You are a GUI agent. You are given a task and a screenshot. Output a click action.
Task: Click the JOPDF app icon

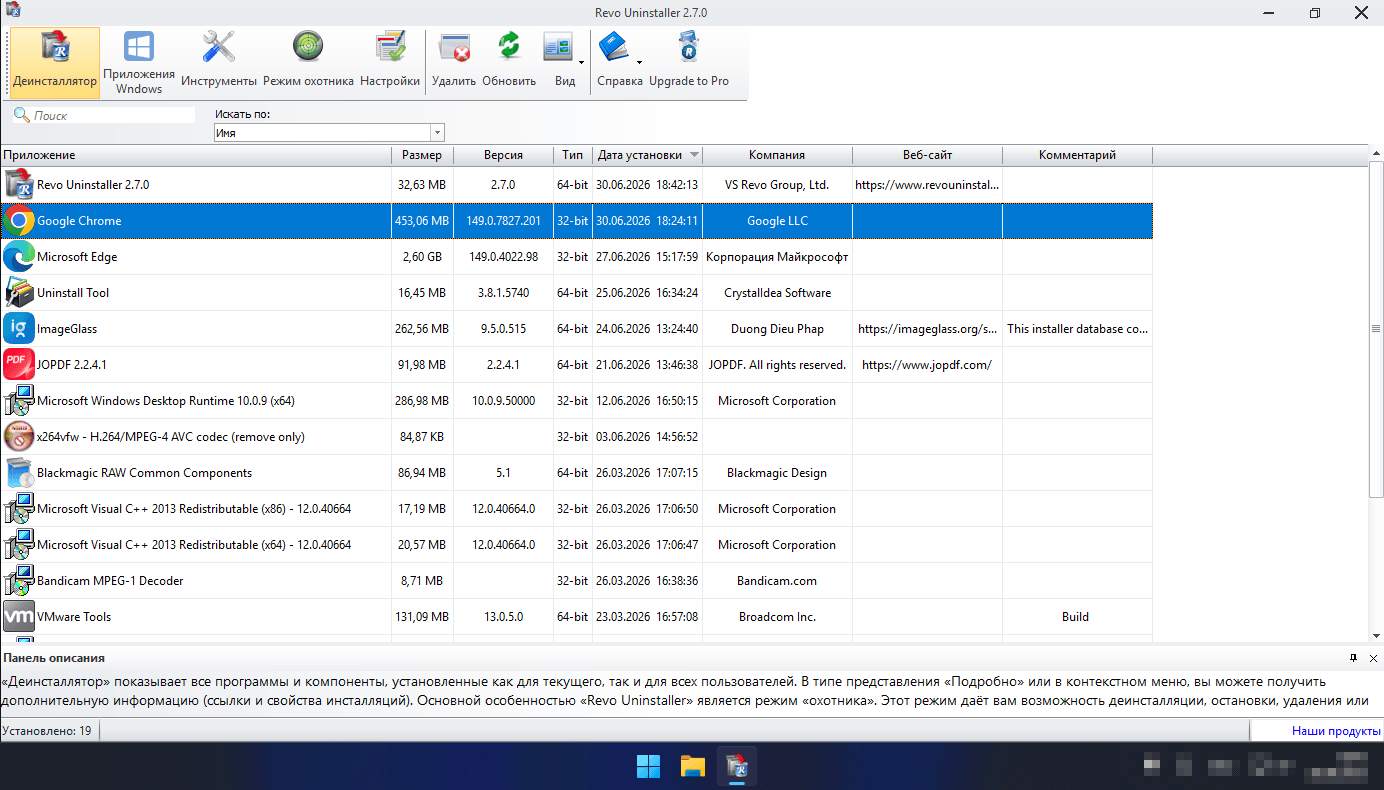pos(18,365)
